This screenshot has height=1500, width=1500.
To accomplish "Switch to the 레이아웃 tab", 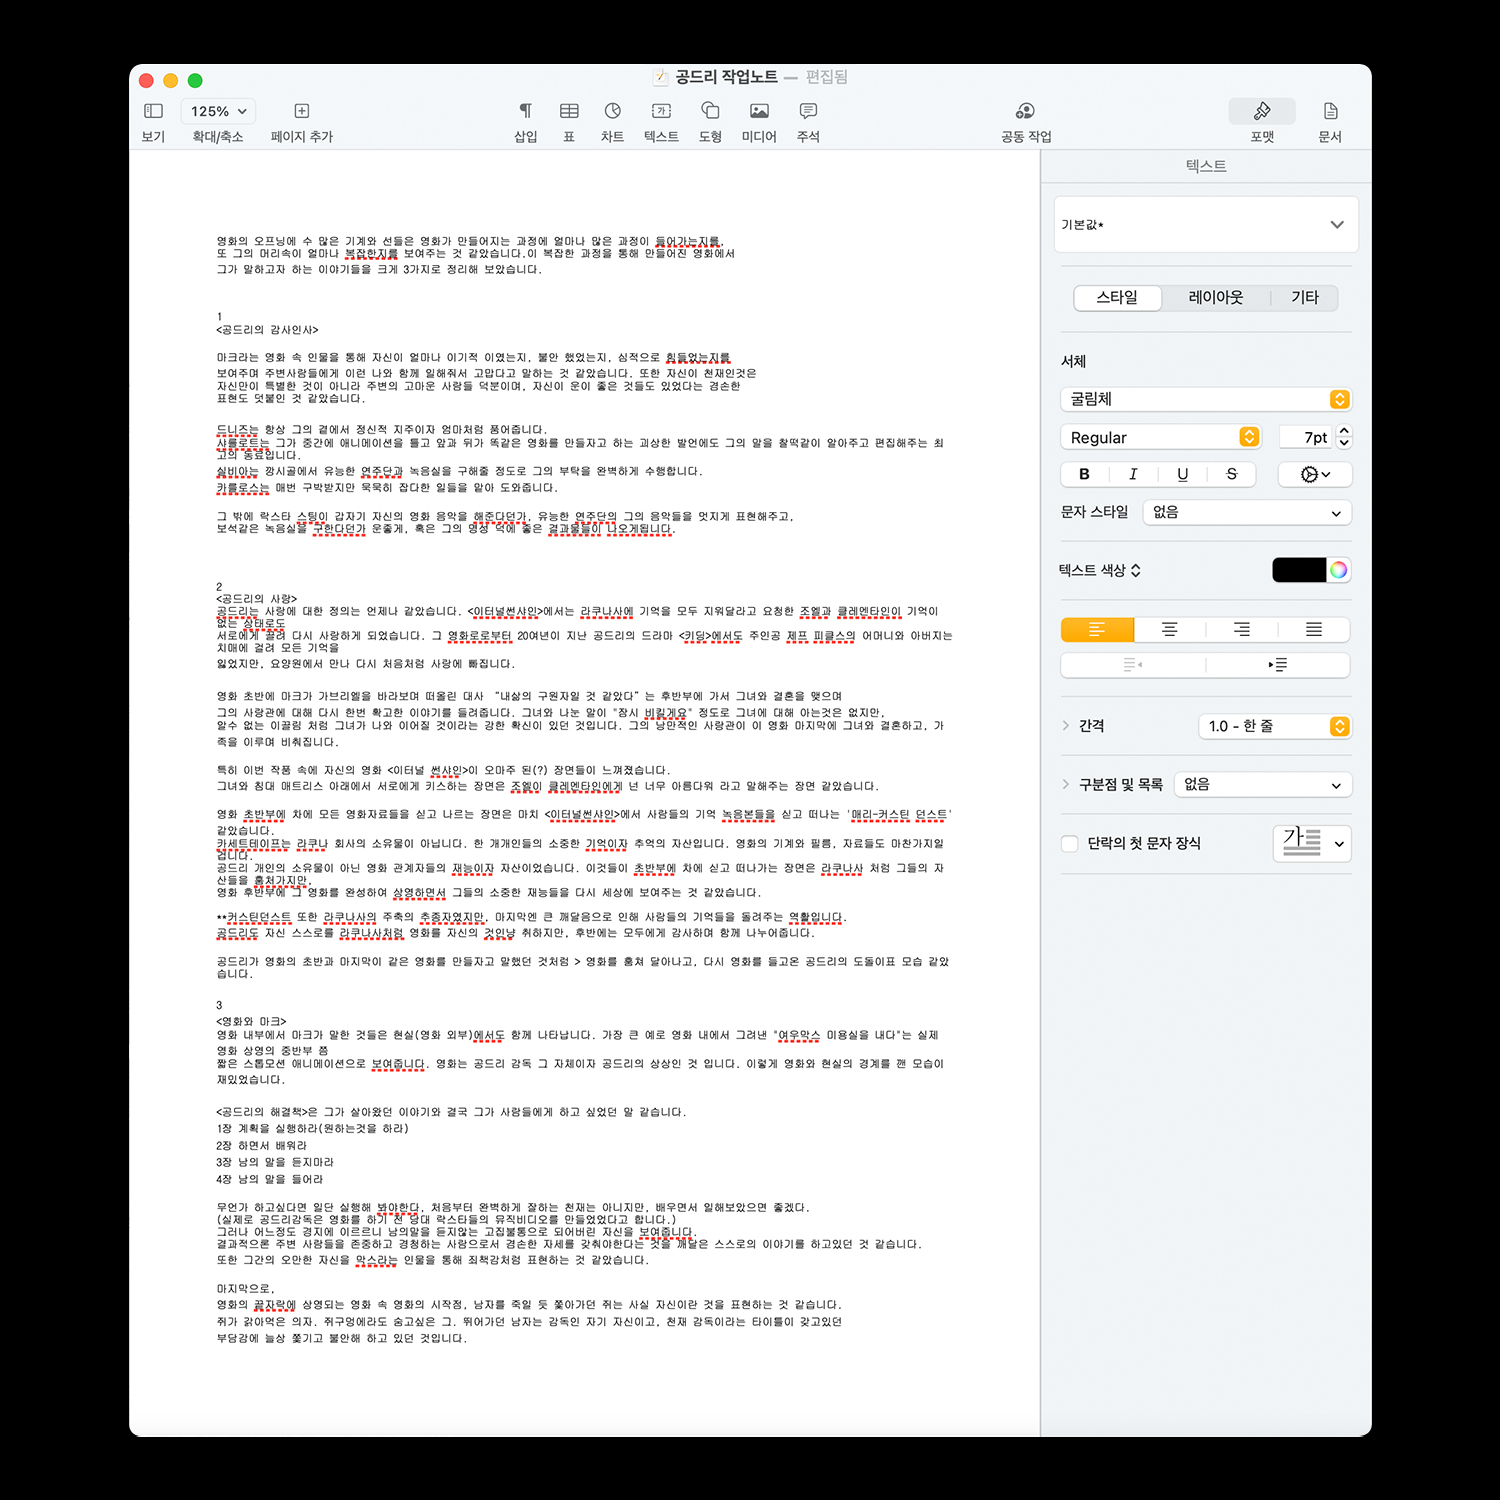I will pos(1216,297).
